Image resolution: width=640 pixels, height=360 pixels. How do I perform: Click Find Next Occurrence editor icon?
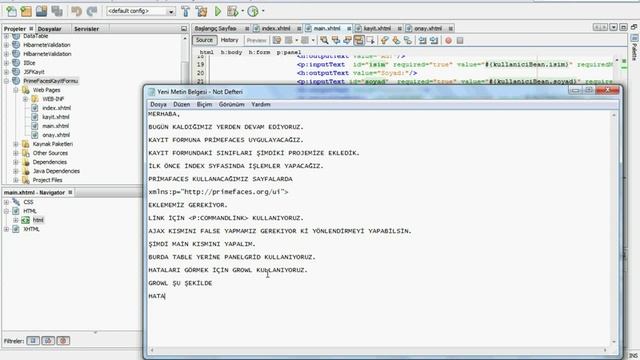click(x=347, y=40)
